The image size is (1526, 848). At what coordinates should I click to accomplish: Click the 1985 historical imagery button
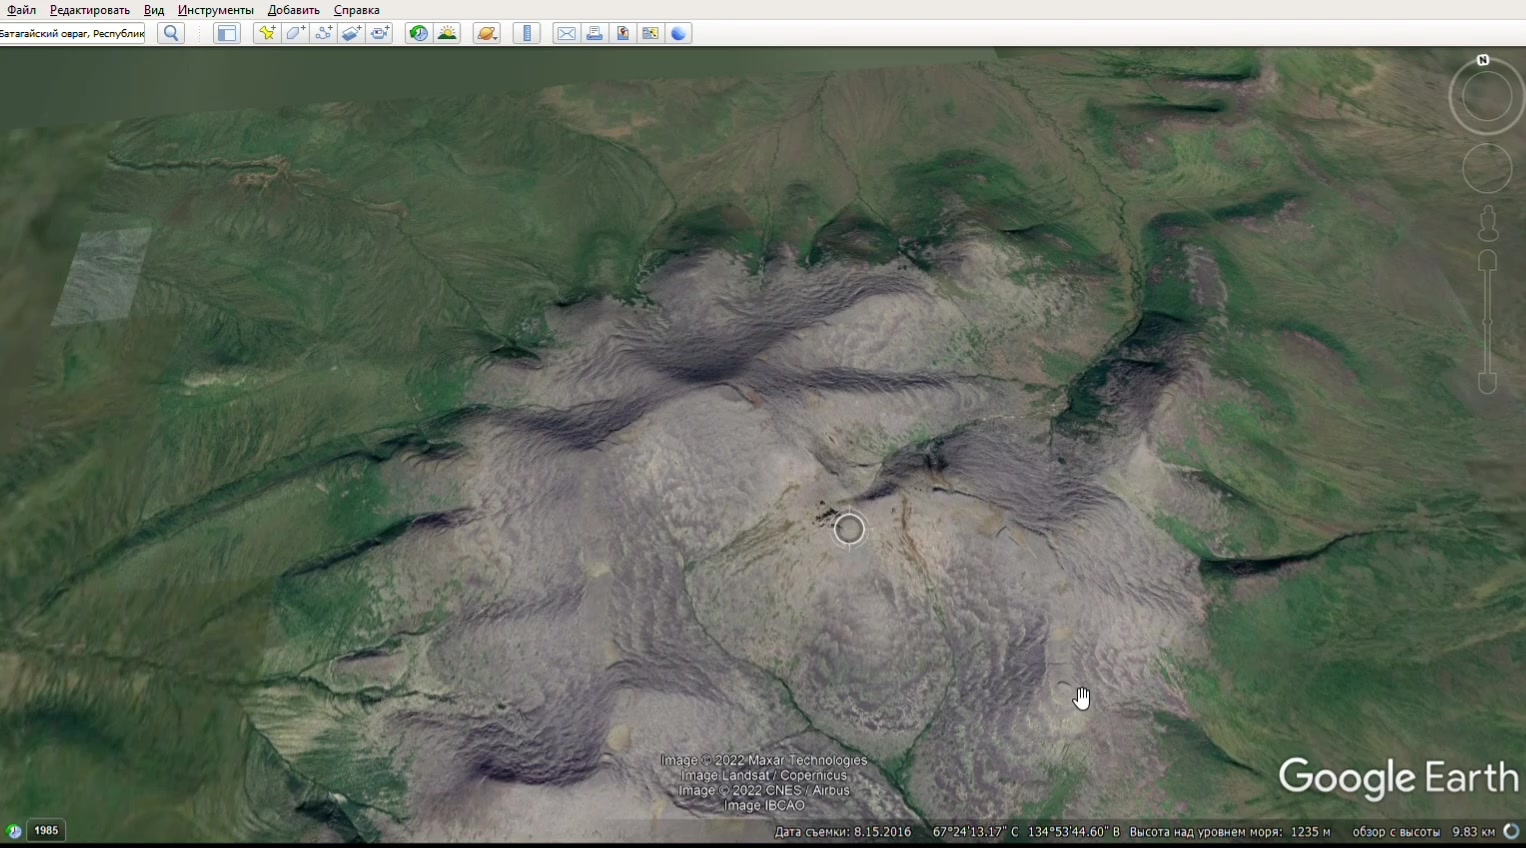pyautogui.click(x=46, y=830)
